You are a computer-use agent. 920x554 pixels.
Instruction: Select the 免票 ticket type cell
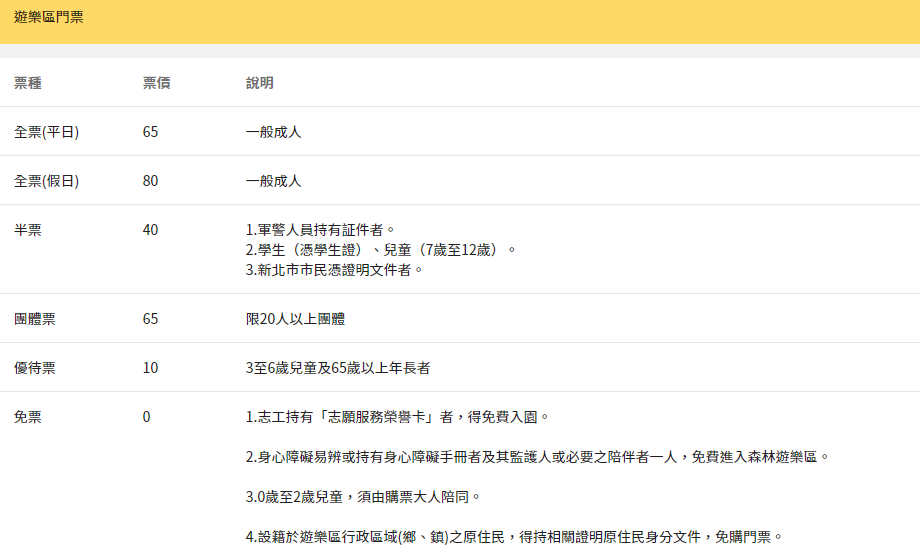click(x=28, y=417)
